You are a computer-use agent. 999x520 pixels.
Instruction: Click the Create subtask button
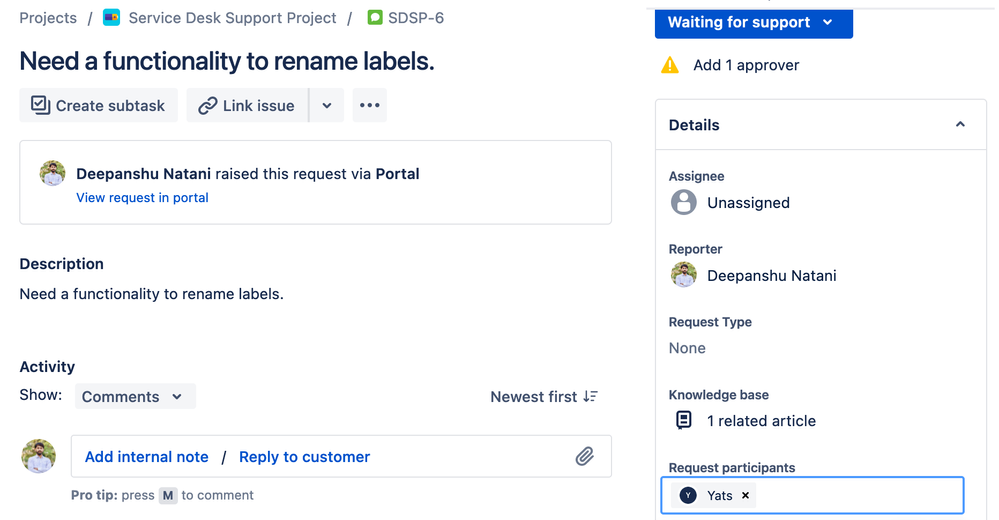point(98,105)
